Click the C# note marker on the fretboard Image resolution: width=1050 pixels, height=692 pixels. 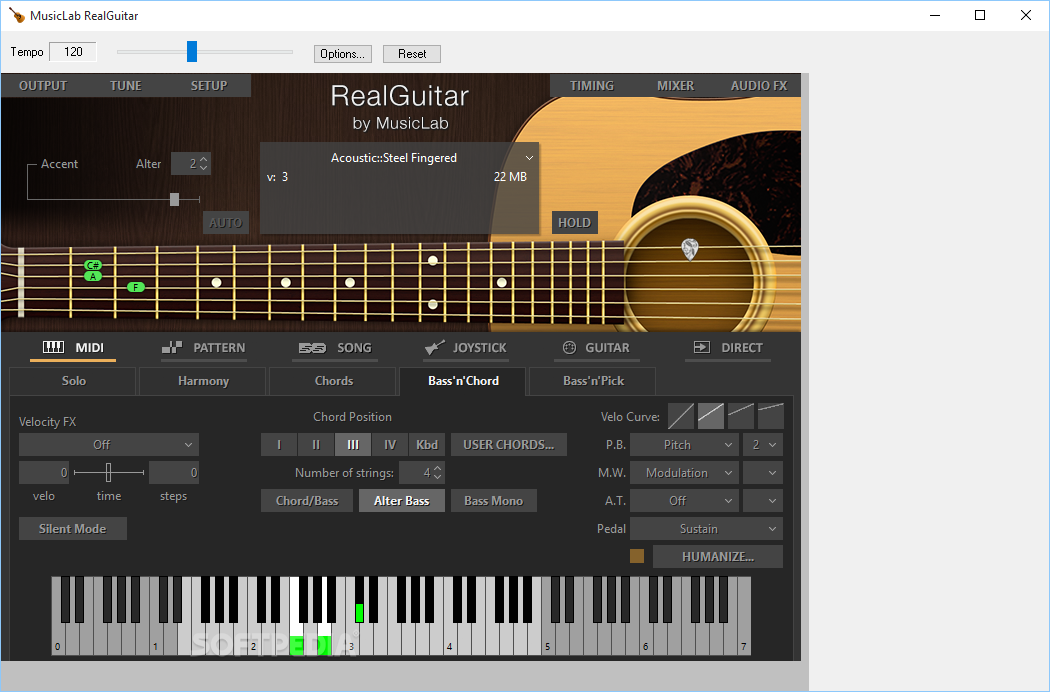click(x=93, y=265)
